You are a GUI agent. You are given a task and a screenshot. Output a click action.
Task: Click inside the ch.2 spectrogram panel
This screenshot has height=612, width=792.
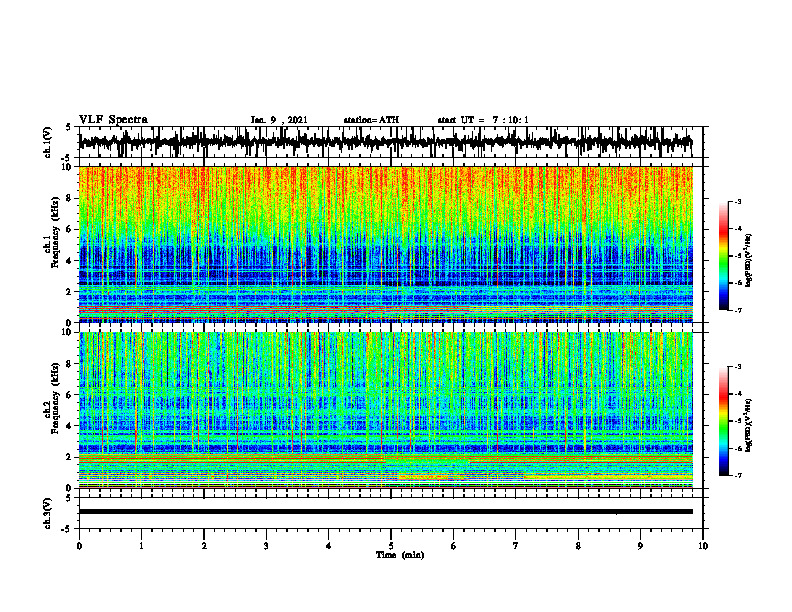pyautogui.click(x=385, y=410)
